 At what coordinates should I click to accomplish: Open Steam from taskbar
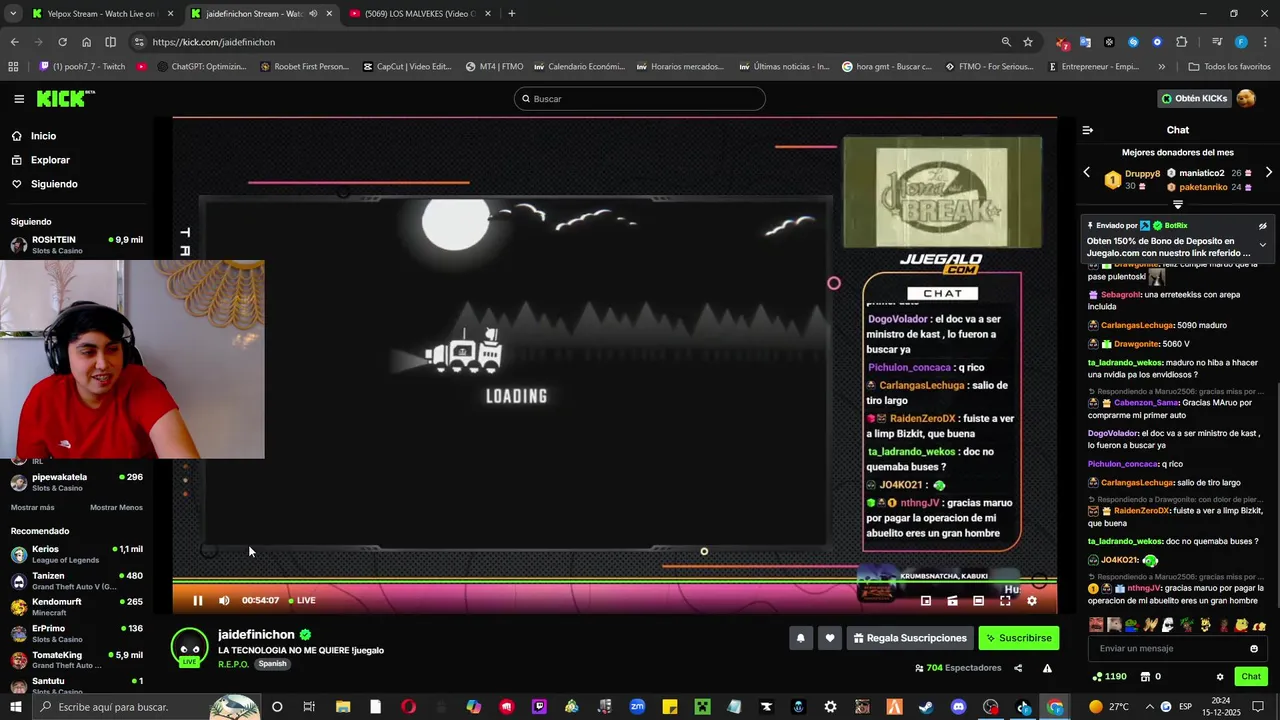coord(926,707)
